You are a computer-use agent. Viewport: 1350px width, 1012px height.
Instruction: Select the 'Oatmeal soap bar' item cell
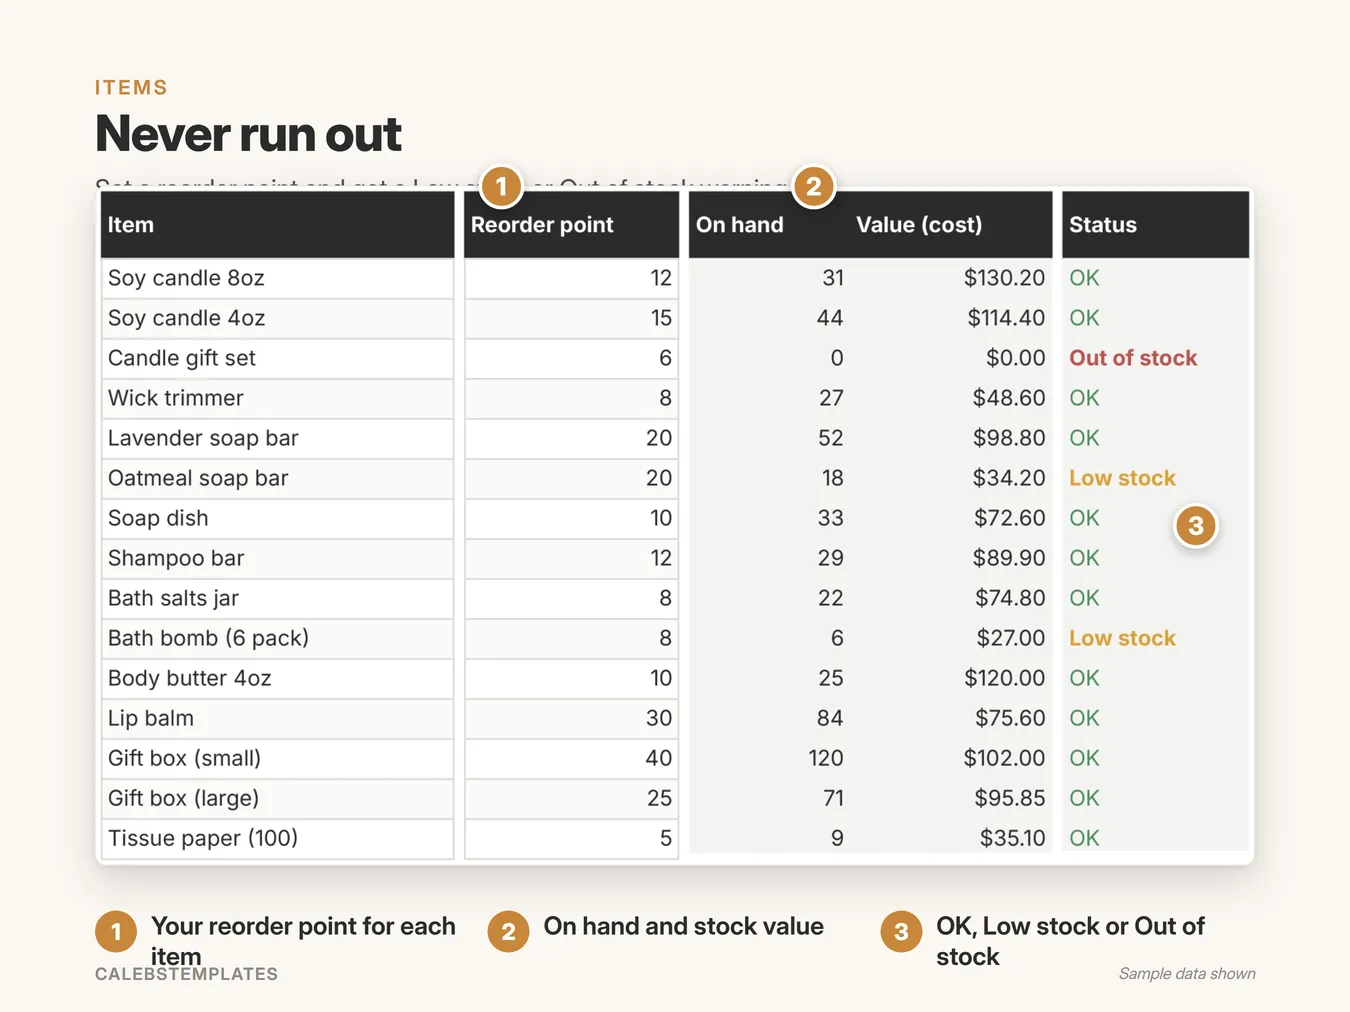pyautogui.click(x=278, y=478)
